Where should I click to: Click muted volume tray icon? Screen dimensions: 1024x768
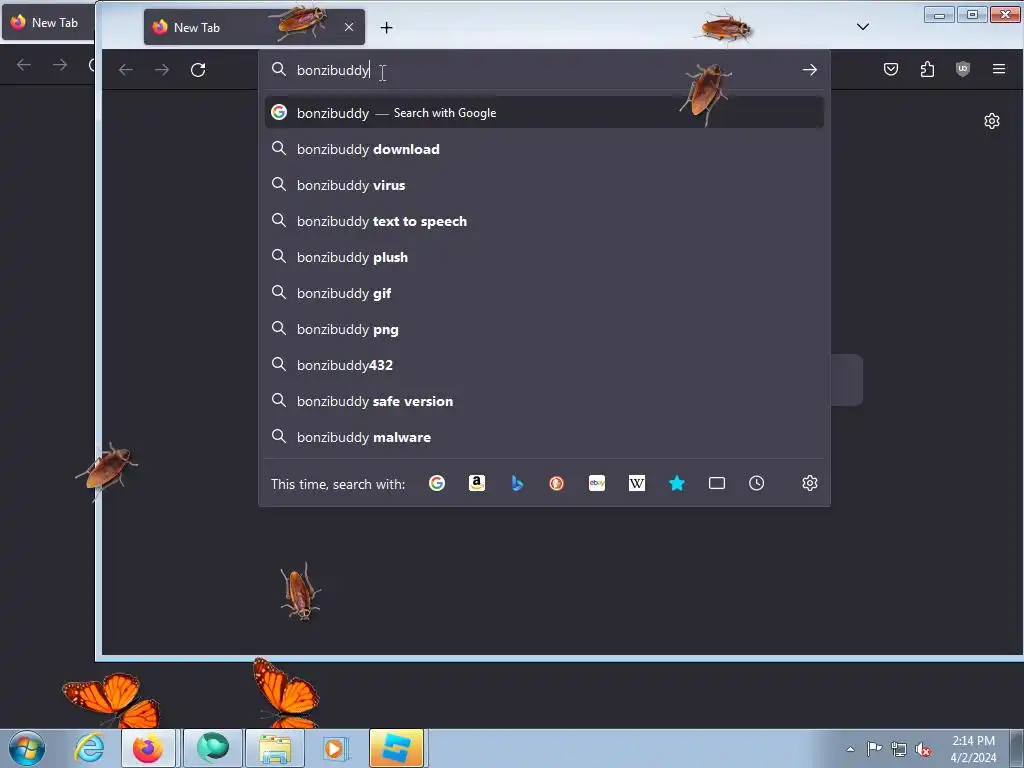click(x=923, y=749)
